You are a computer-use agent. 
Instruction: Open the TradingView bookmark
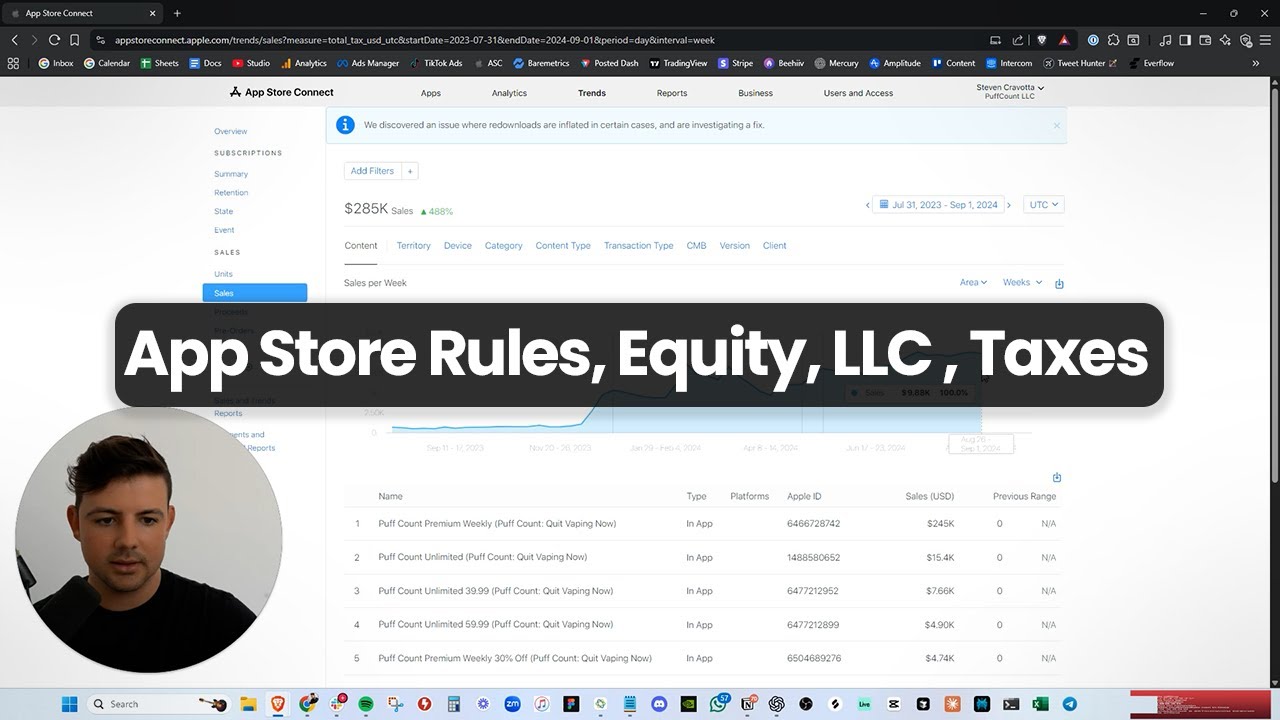pyautogui.click(x=678, y=63)
